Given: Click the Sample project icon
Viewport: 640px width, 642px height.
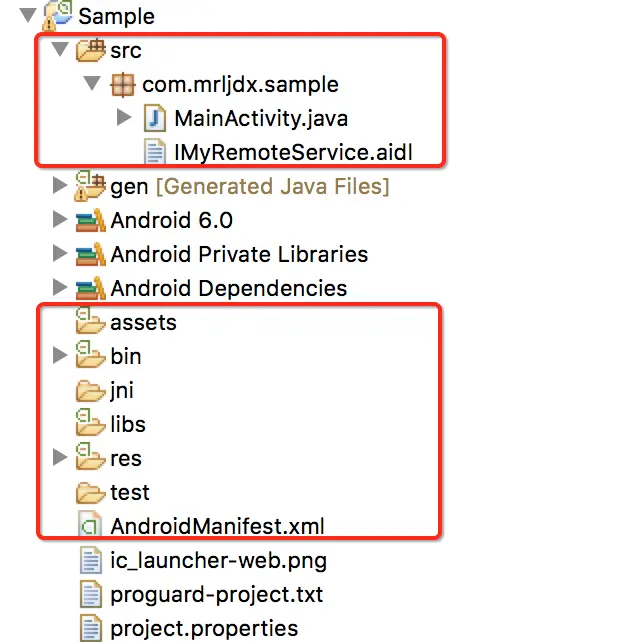Looking at the screenshot, I should 58,15.
